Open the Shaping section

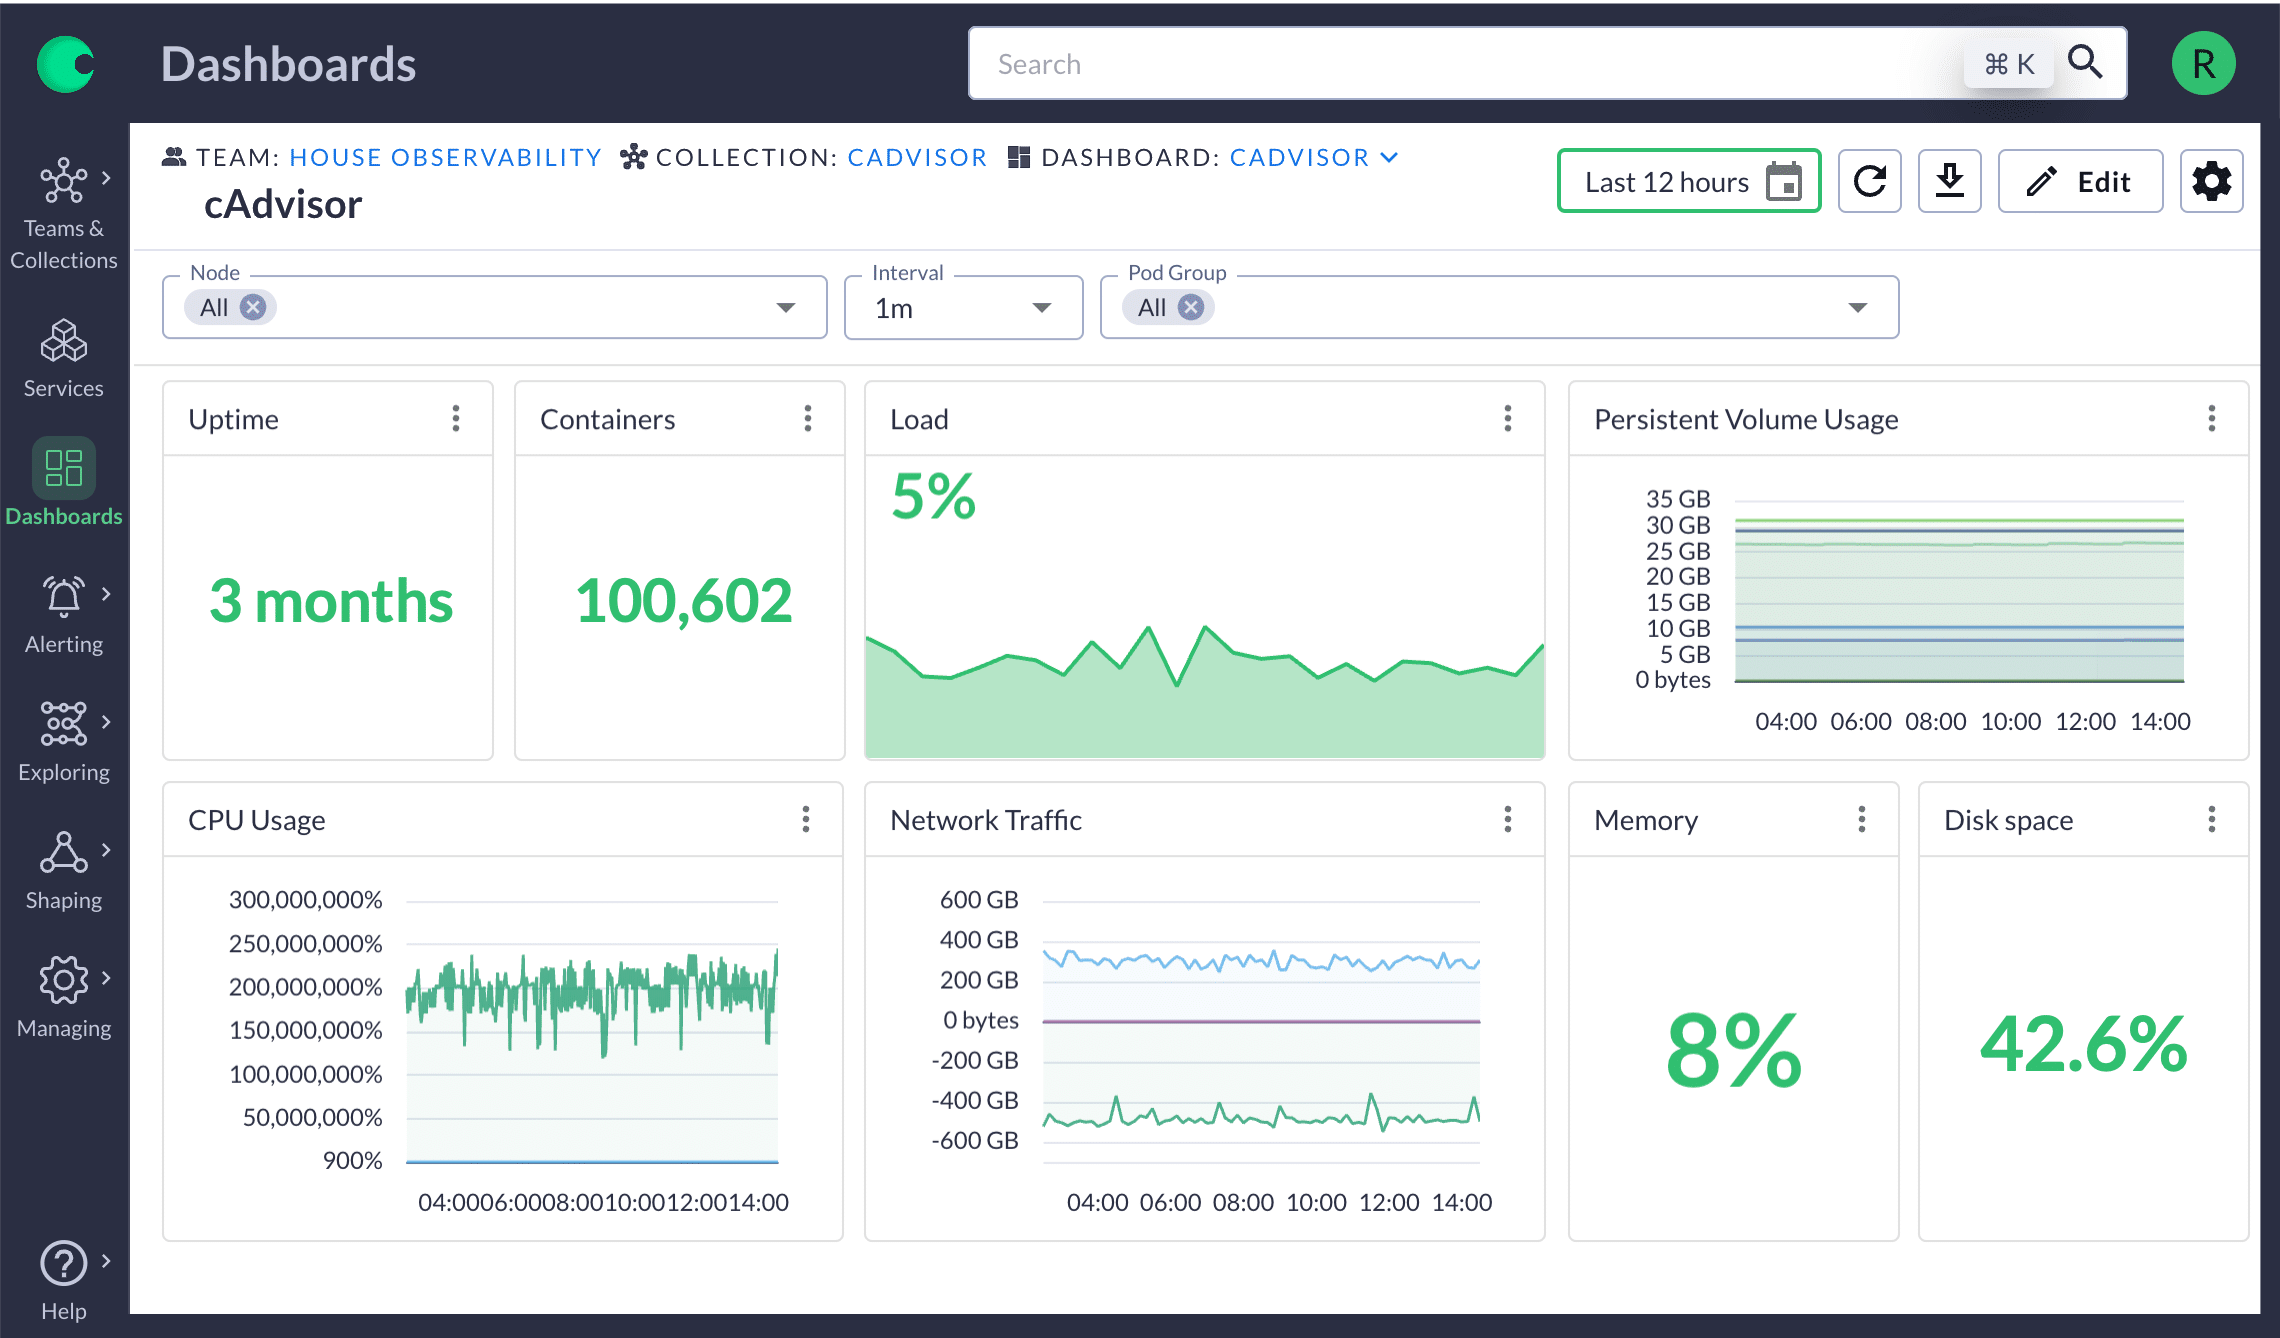(64, 866)
